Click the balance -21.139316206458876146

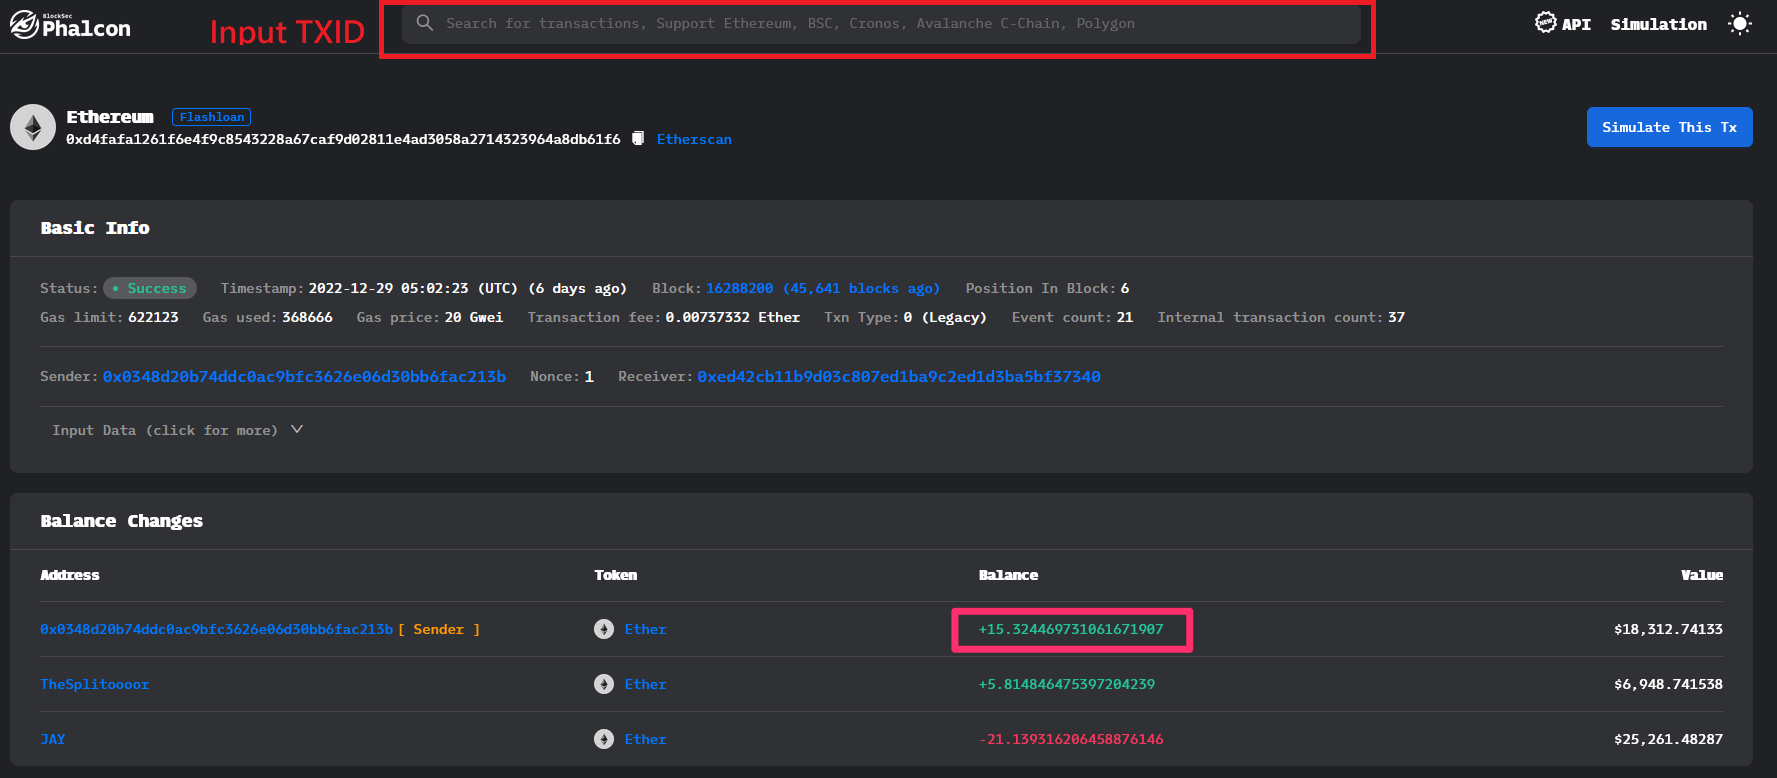click(1071, 739)
